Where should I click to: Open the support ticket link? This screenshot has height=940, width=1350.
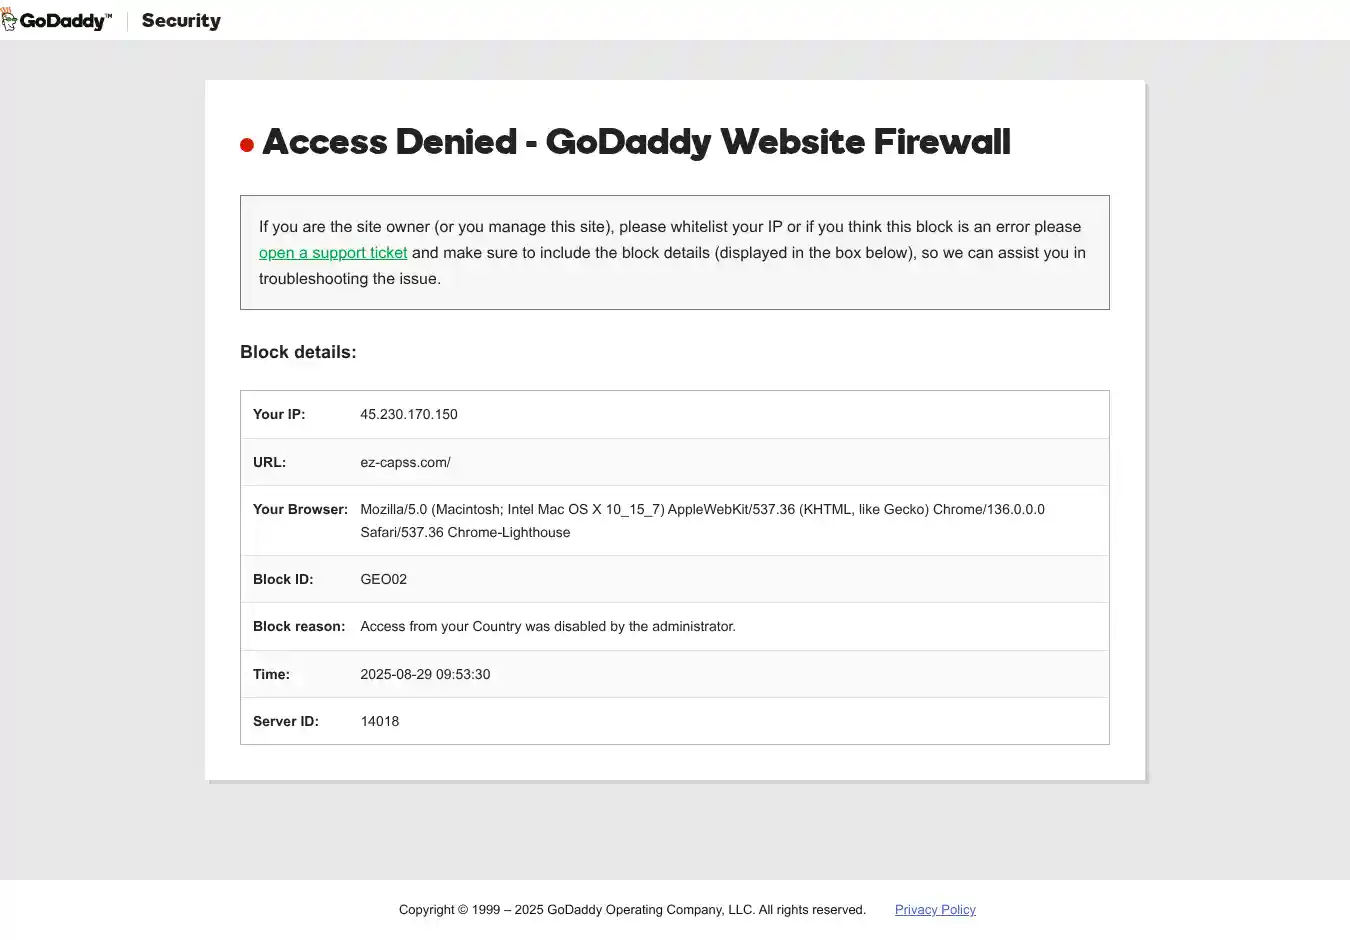[333, 253]
